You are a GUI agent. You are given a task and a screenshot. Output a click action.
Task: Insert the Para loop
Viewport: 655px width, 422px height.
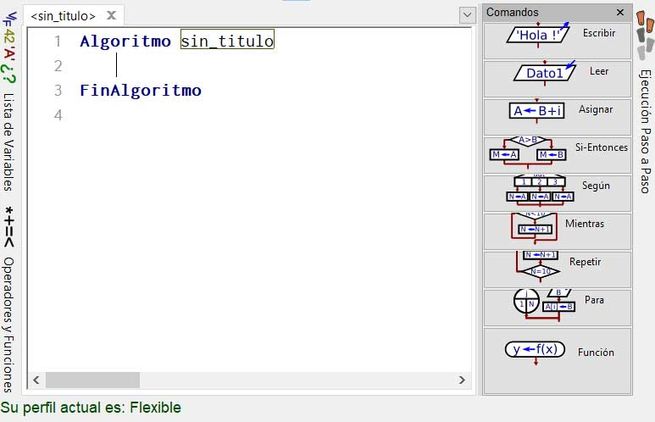(557, 307)
